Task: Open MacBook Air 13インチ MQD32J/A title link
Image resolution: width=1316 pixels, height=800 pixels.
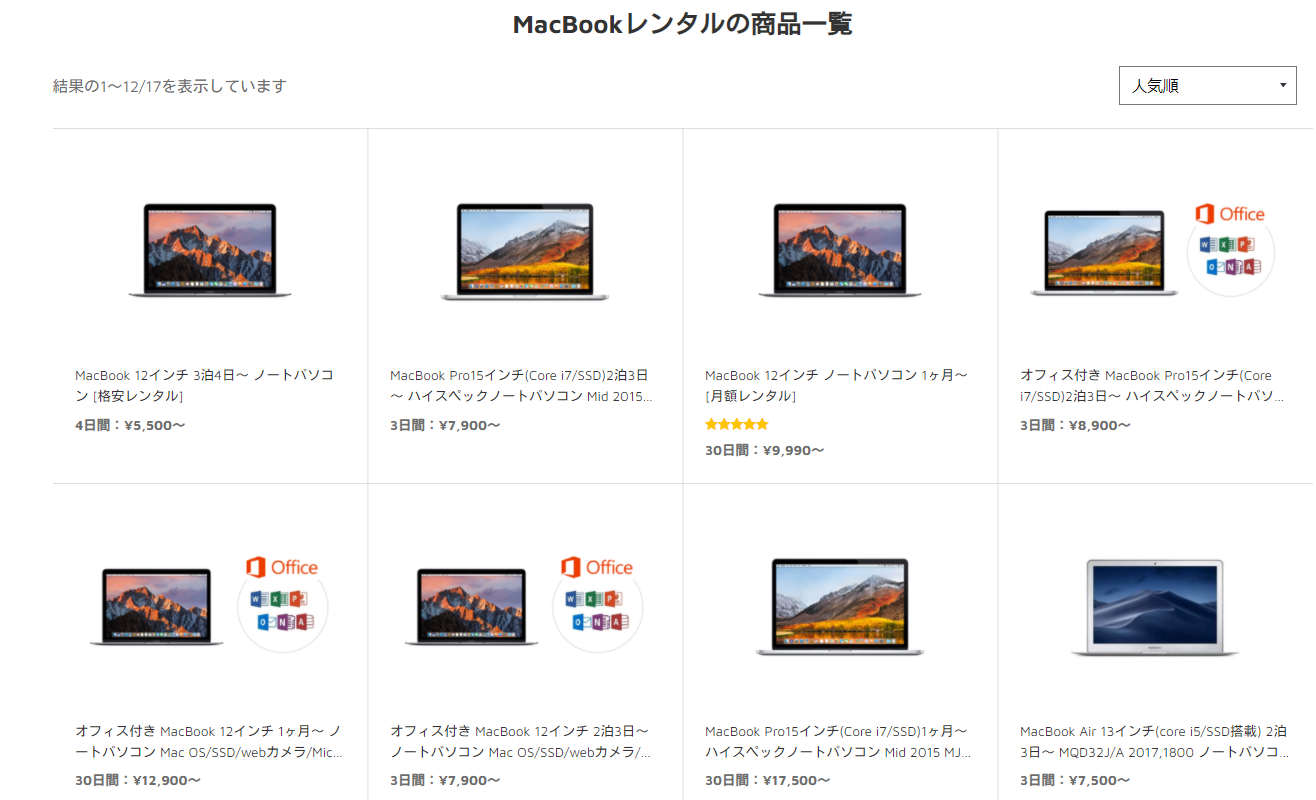Action: coord(1154,741)
